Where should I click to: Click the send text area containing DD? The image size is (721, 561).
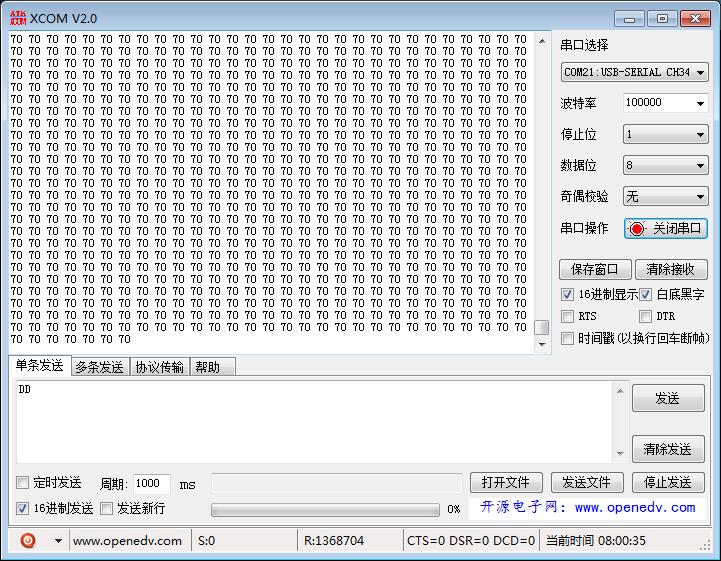point(315,422)
